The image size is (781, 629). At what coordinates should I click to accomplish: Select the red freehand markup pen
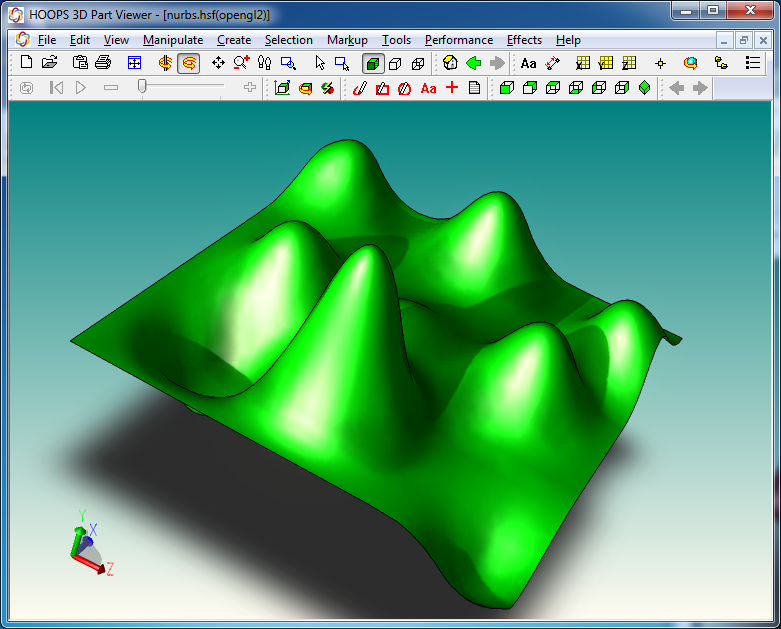(360, 88)
